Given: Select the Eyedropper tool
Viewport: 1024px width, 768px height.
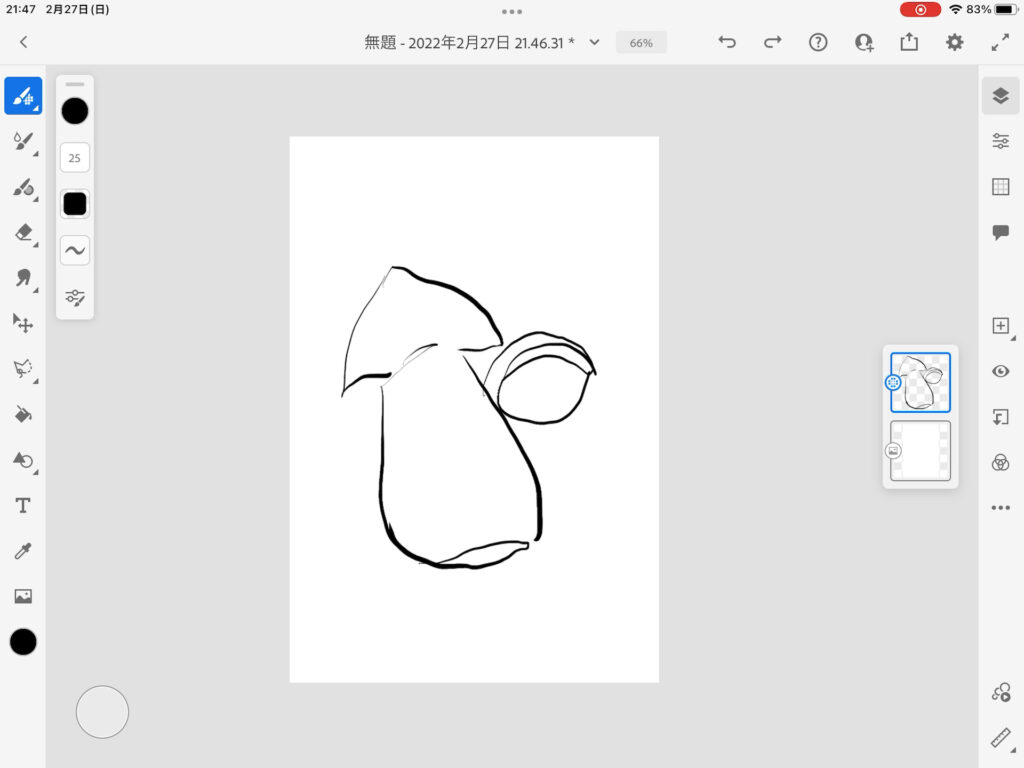Looking at the screenshot, I should click(23, 551).
